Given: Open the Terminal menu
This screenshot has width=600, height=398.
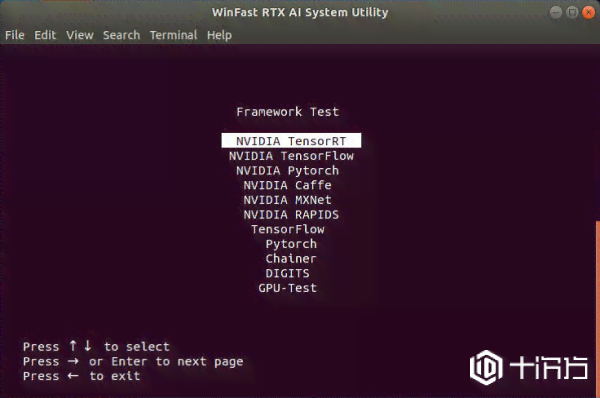Looking at the screenshot, I should (x=173, y=35).
